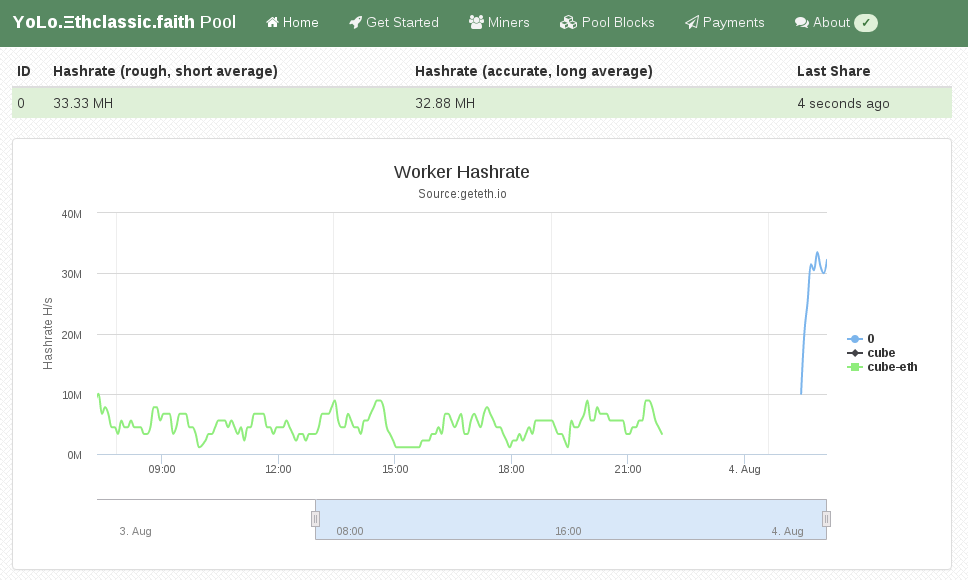
Task: Go to the Miners page
Action: click(499, 23)
